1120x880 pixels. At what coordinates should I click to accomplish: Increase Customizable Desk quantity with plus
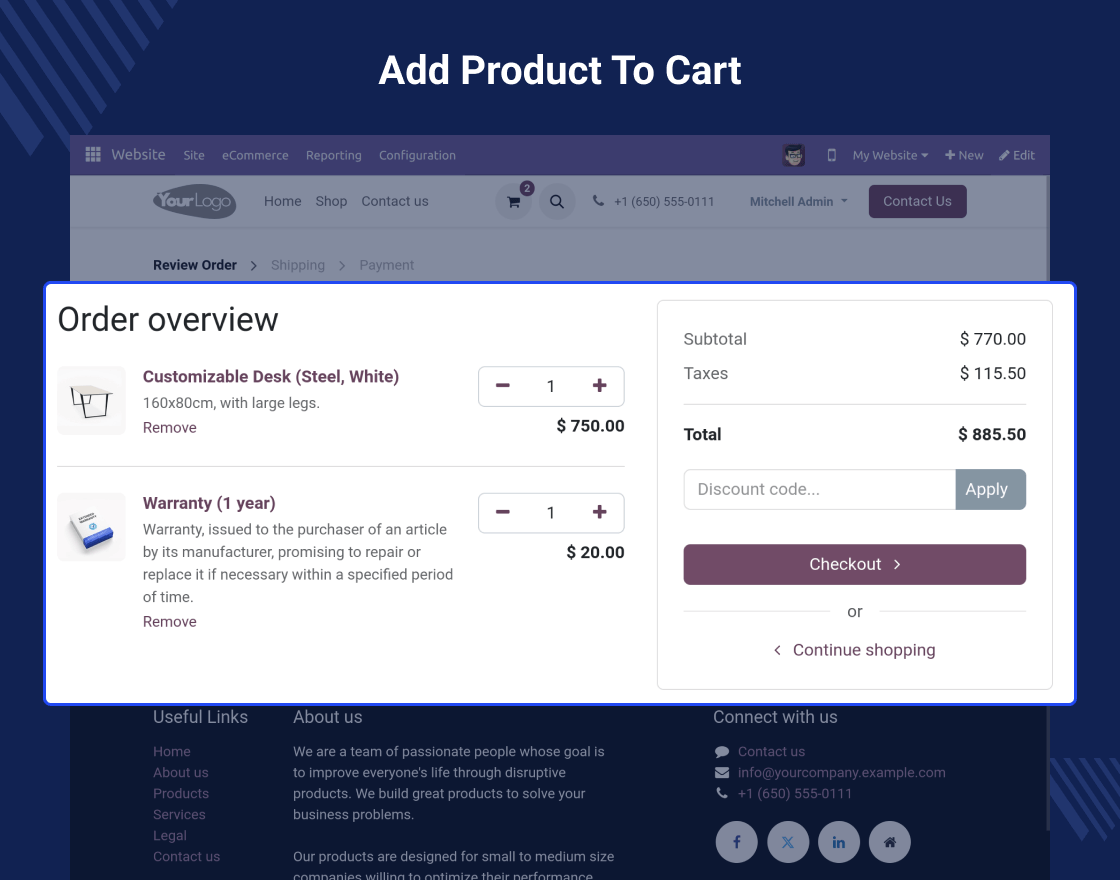(599, 386)
